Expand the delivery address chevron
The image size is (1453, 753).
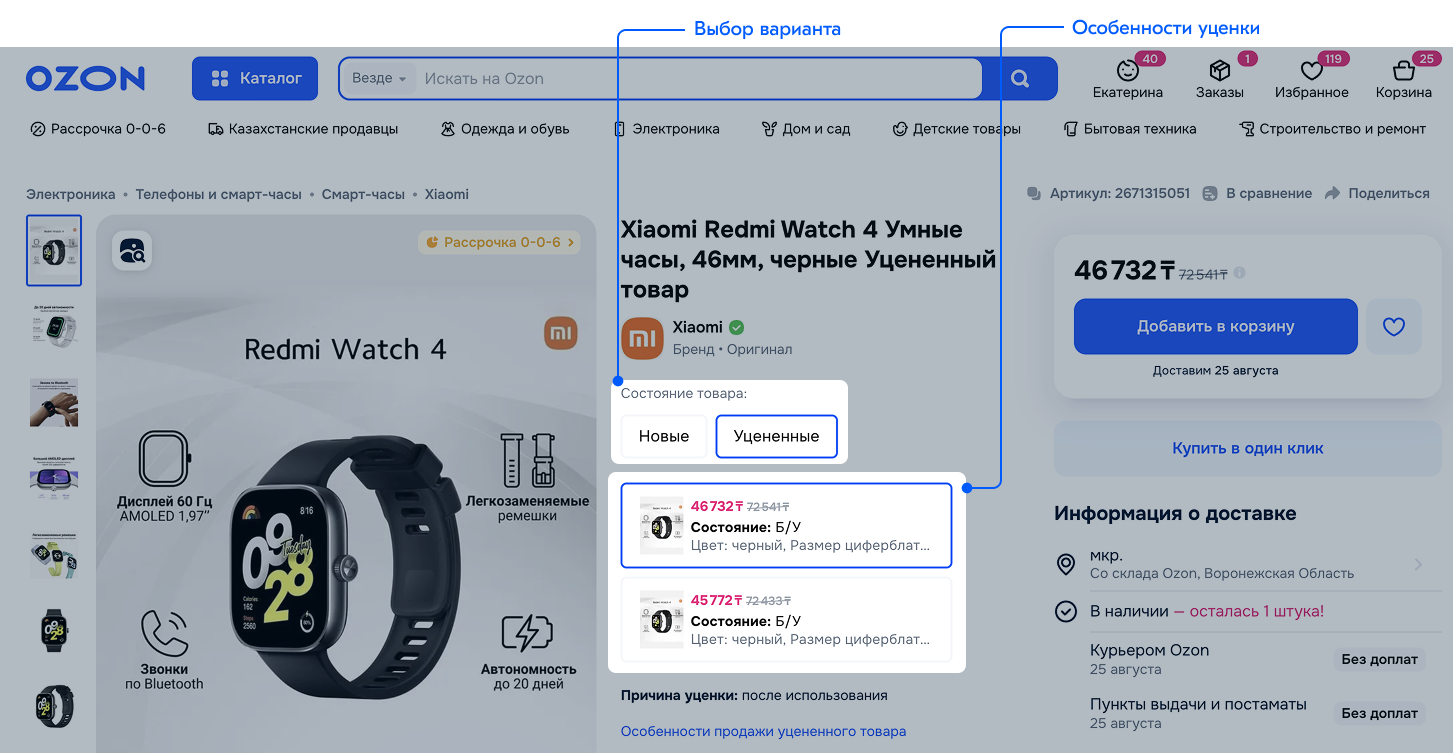(1418, 565)
